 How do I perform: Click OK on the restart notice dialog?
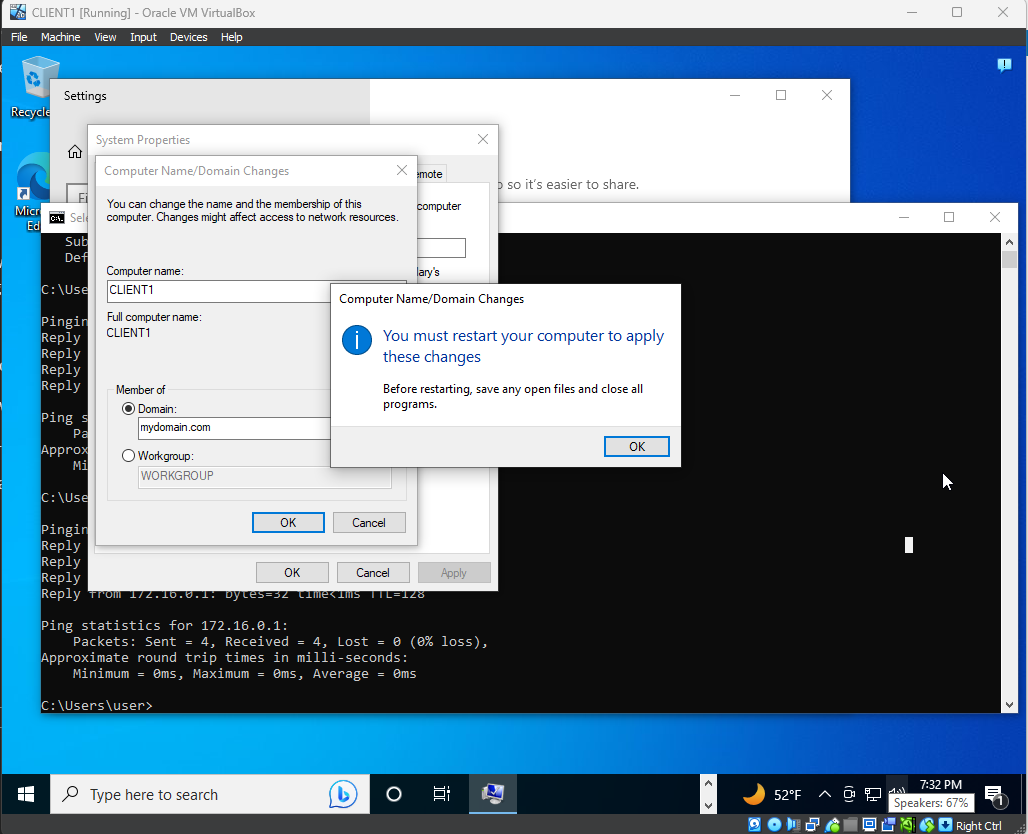tap(636, 446)
